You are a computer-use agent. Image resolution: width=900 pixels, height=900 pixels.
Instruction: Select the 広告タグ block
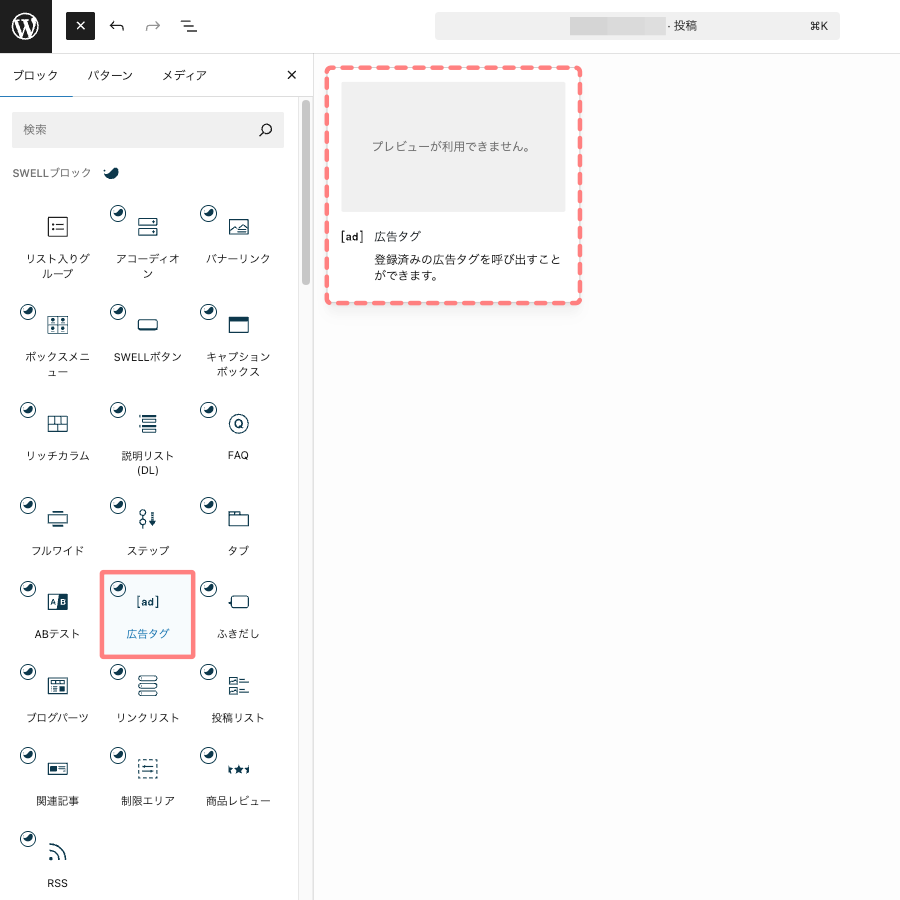(147, 613)
